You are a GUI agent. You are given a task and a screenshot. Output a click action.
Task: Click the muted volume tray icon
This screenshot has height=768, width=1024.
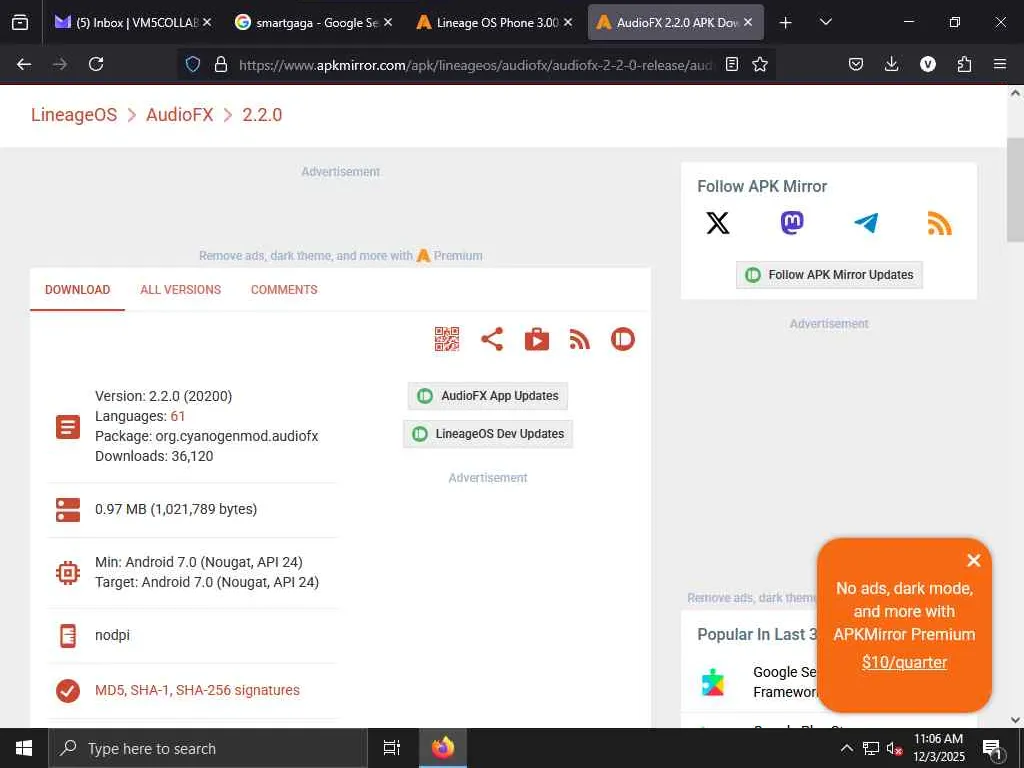894,748
